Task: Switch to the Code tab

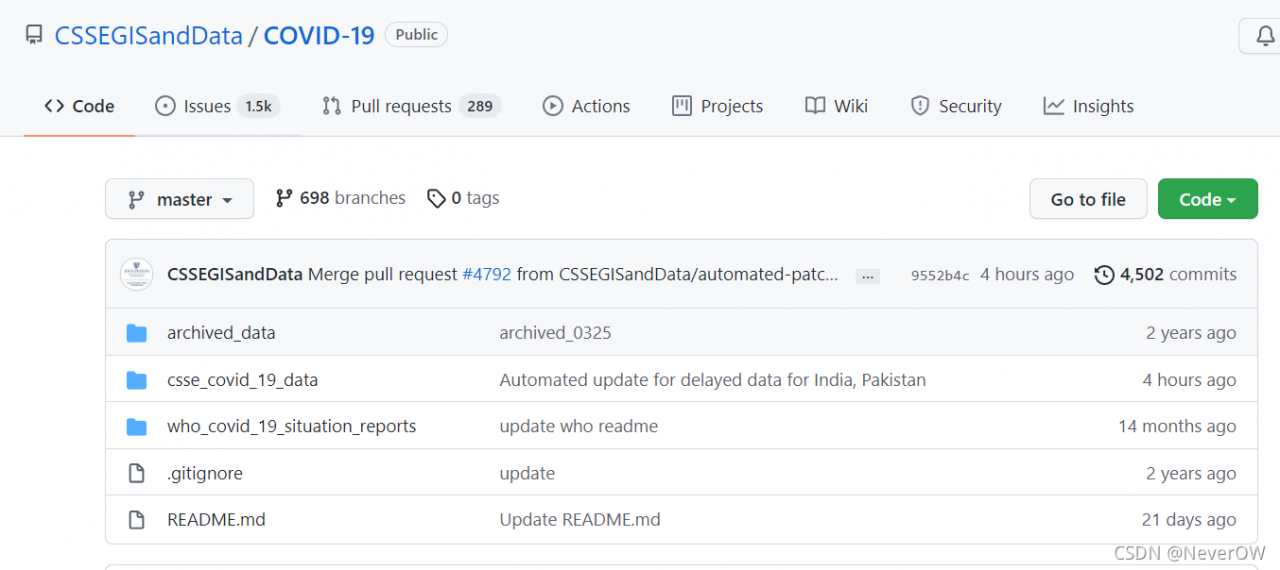Action: (x=80, y=106)
